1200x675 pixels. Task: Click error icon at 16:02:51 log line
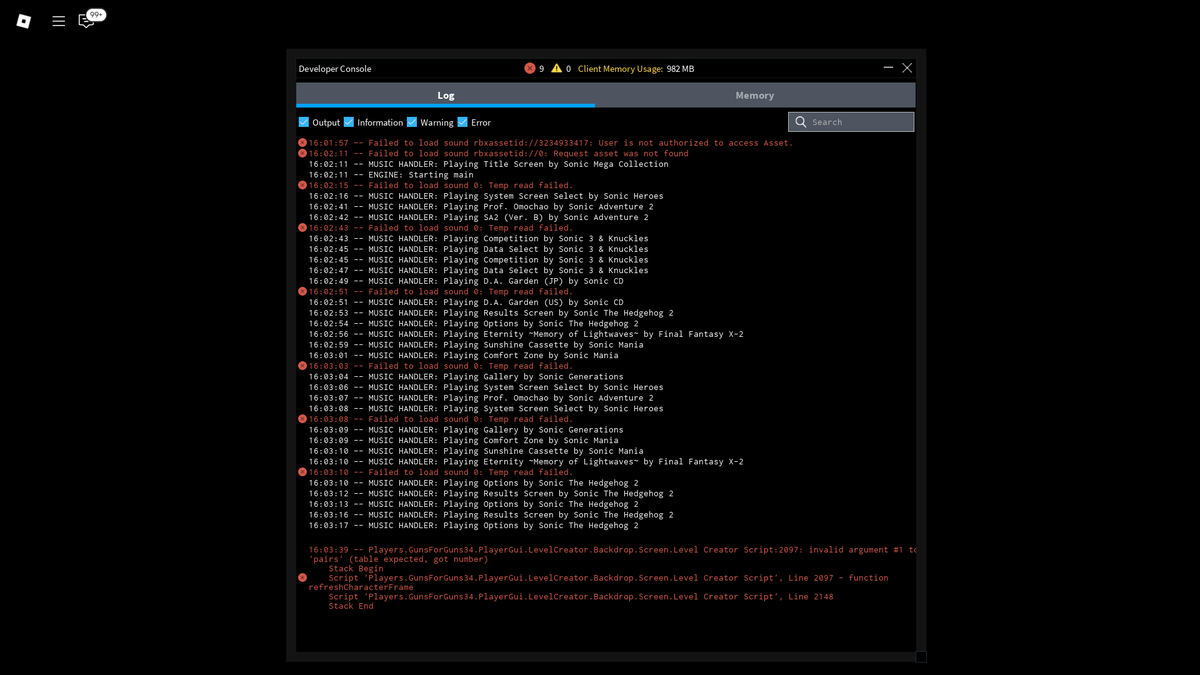pos(302,291)
